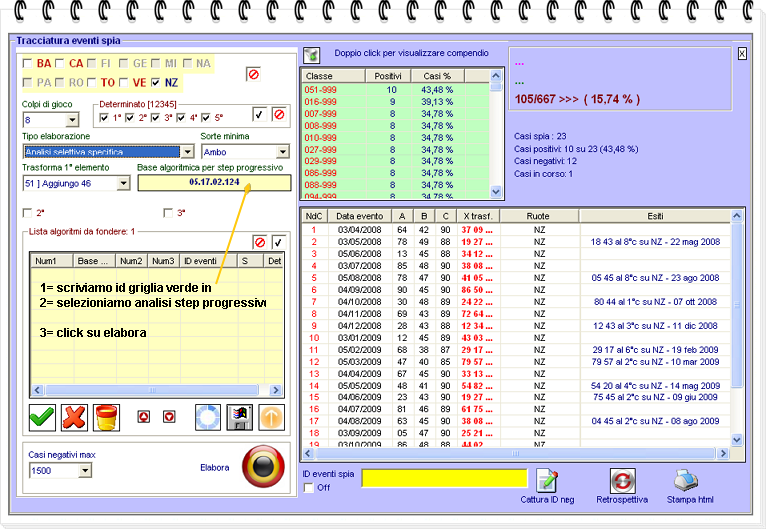
Task: Click the Classe column header
Action: coord(333,76)
